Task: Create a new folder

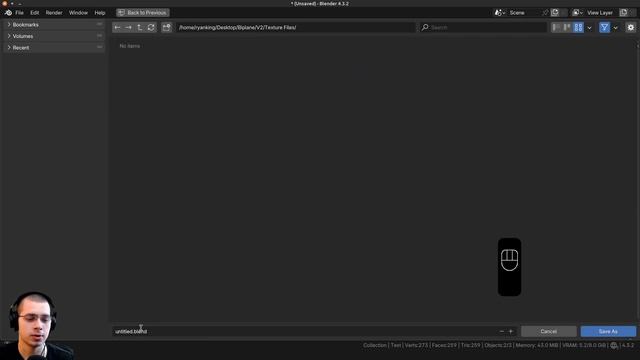Action: 166,27
